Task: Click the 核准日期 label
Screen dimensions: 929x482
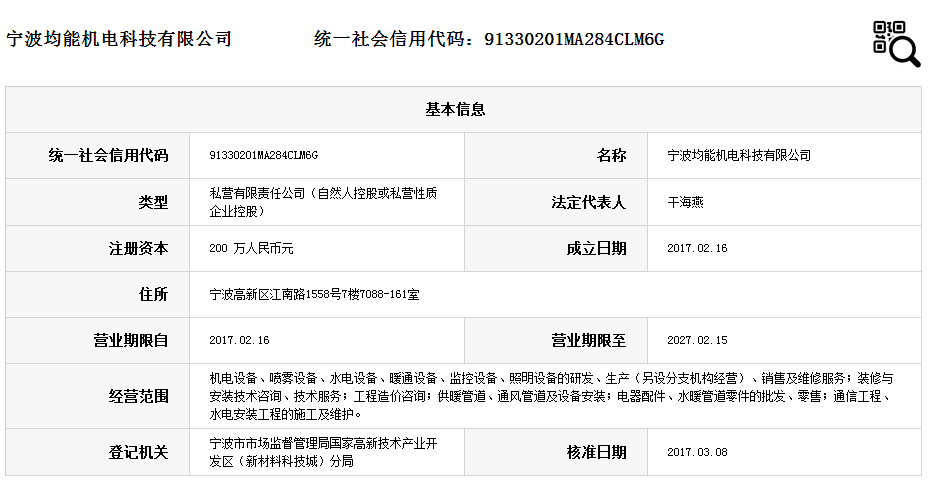Action: [x=597, y=452]
